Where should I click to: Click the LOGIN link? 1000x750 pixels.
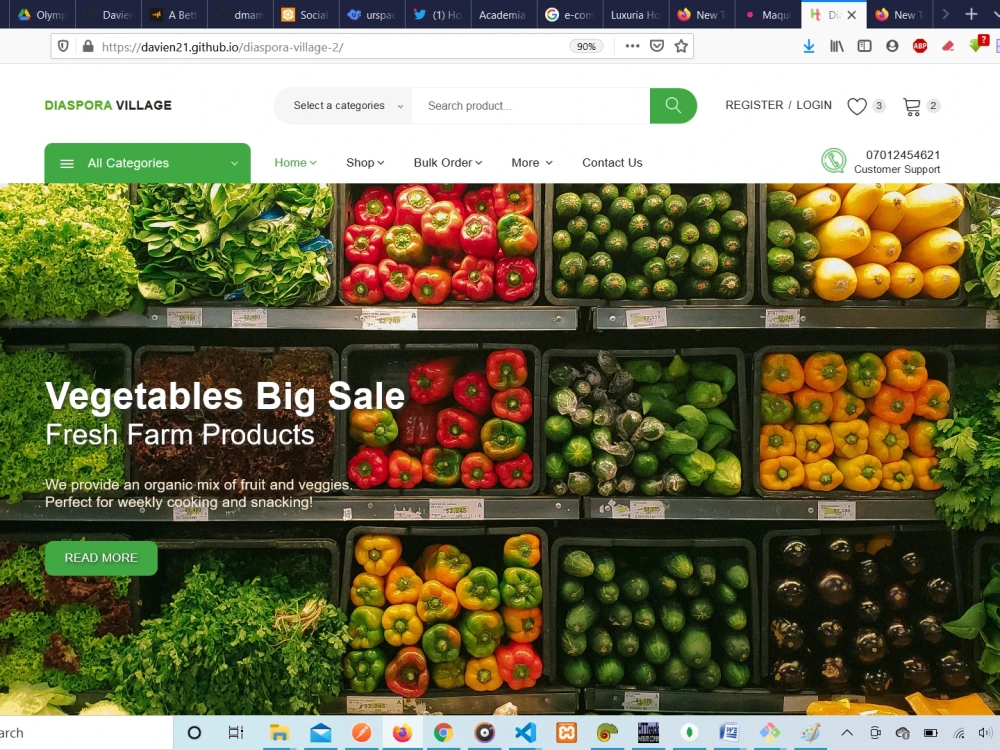pos(814,105)
